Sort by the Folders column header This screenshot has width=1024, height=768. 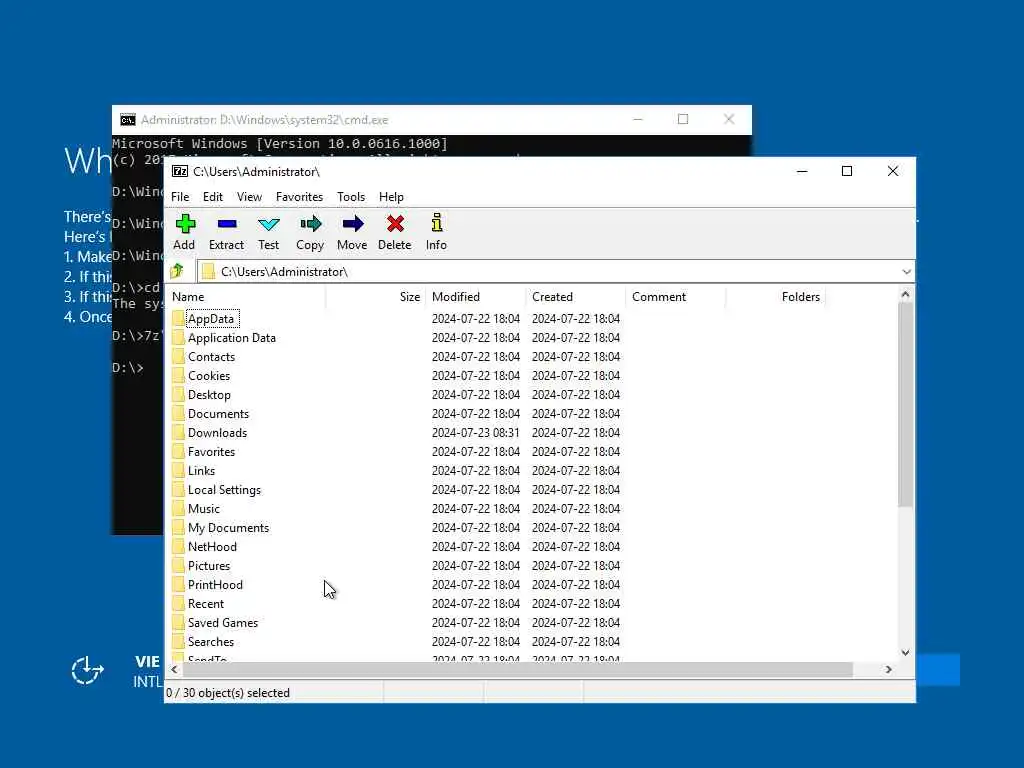(x=775, y=296)
